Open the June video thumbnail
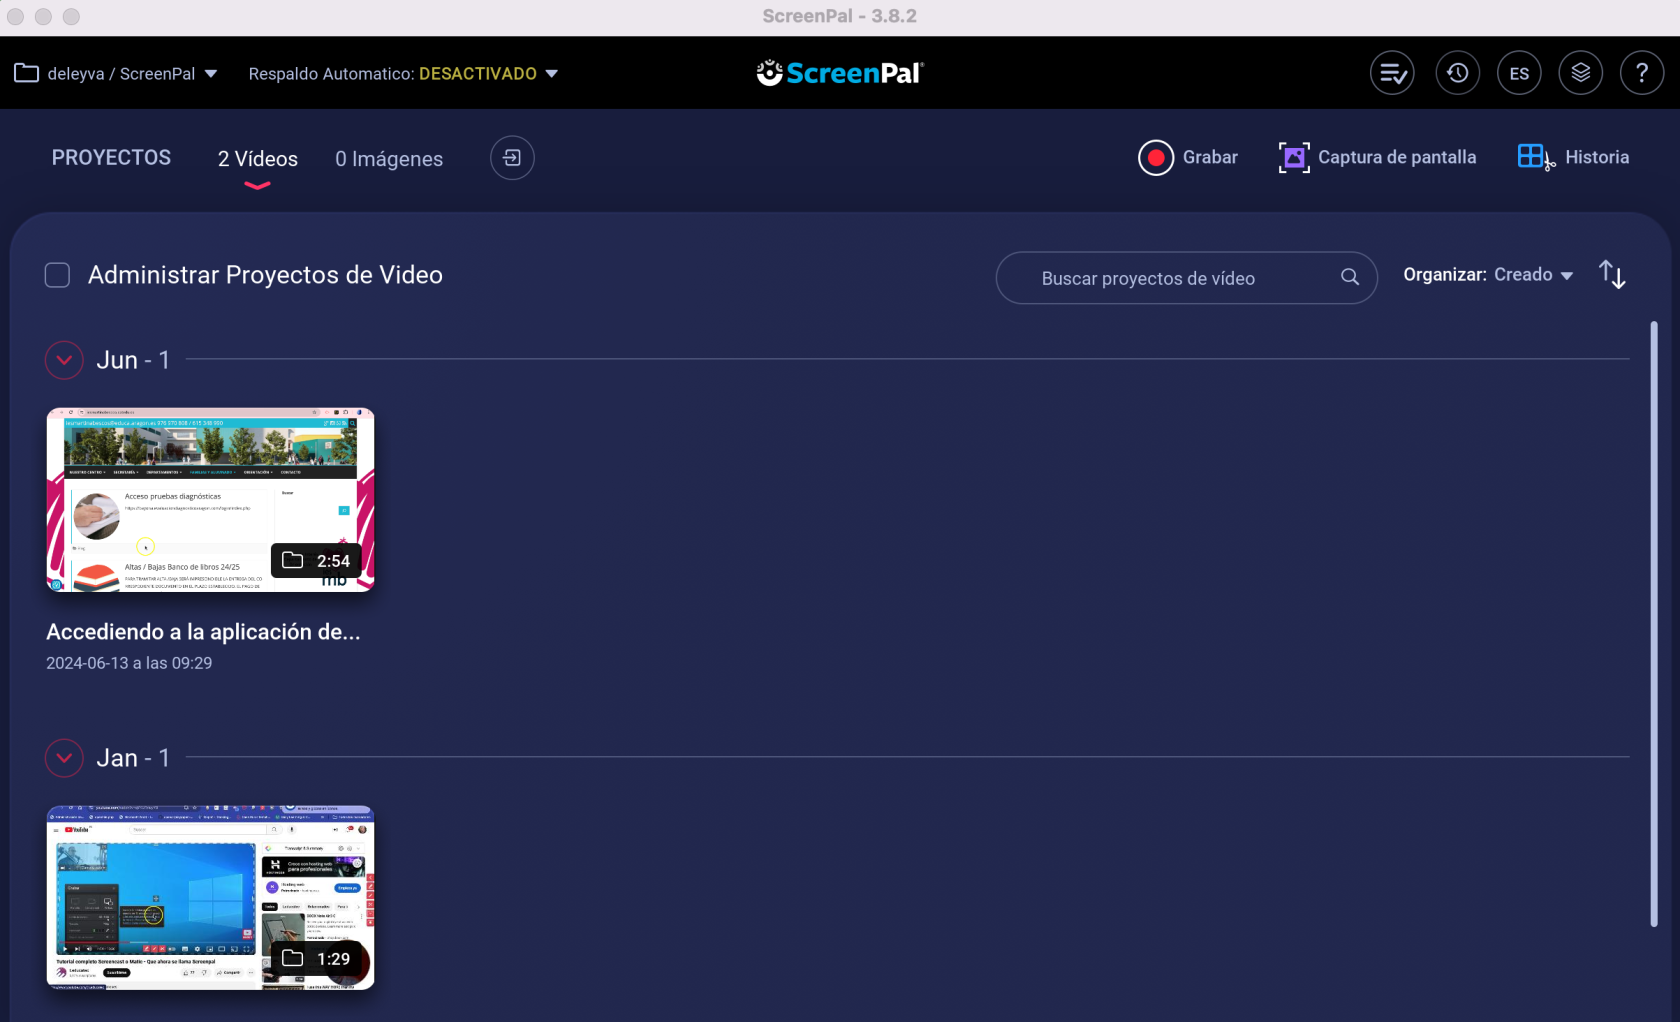The height and width of the screenshot is (1022, 1680). [x=210, y=500]
